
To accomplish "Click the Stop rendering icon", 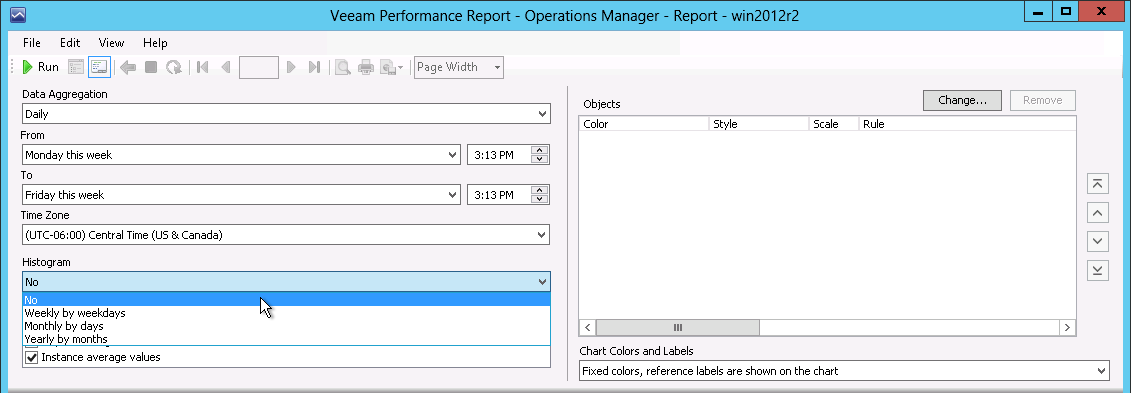I will pyautogui.click(x=151, y=67).
